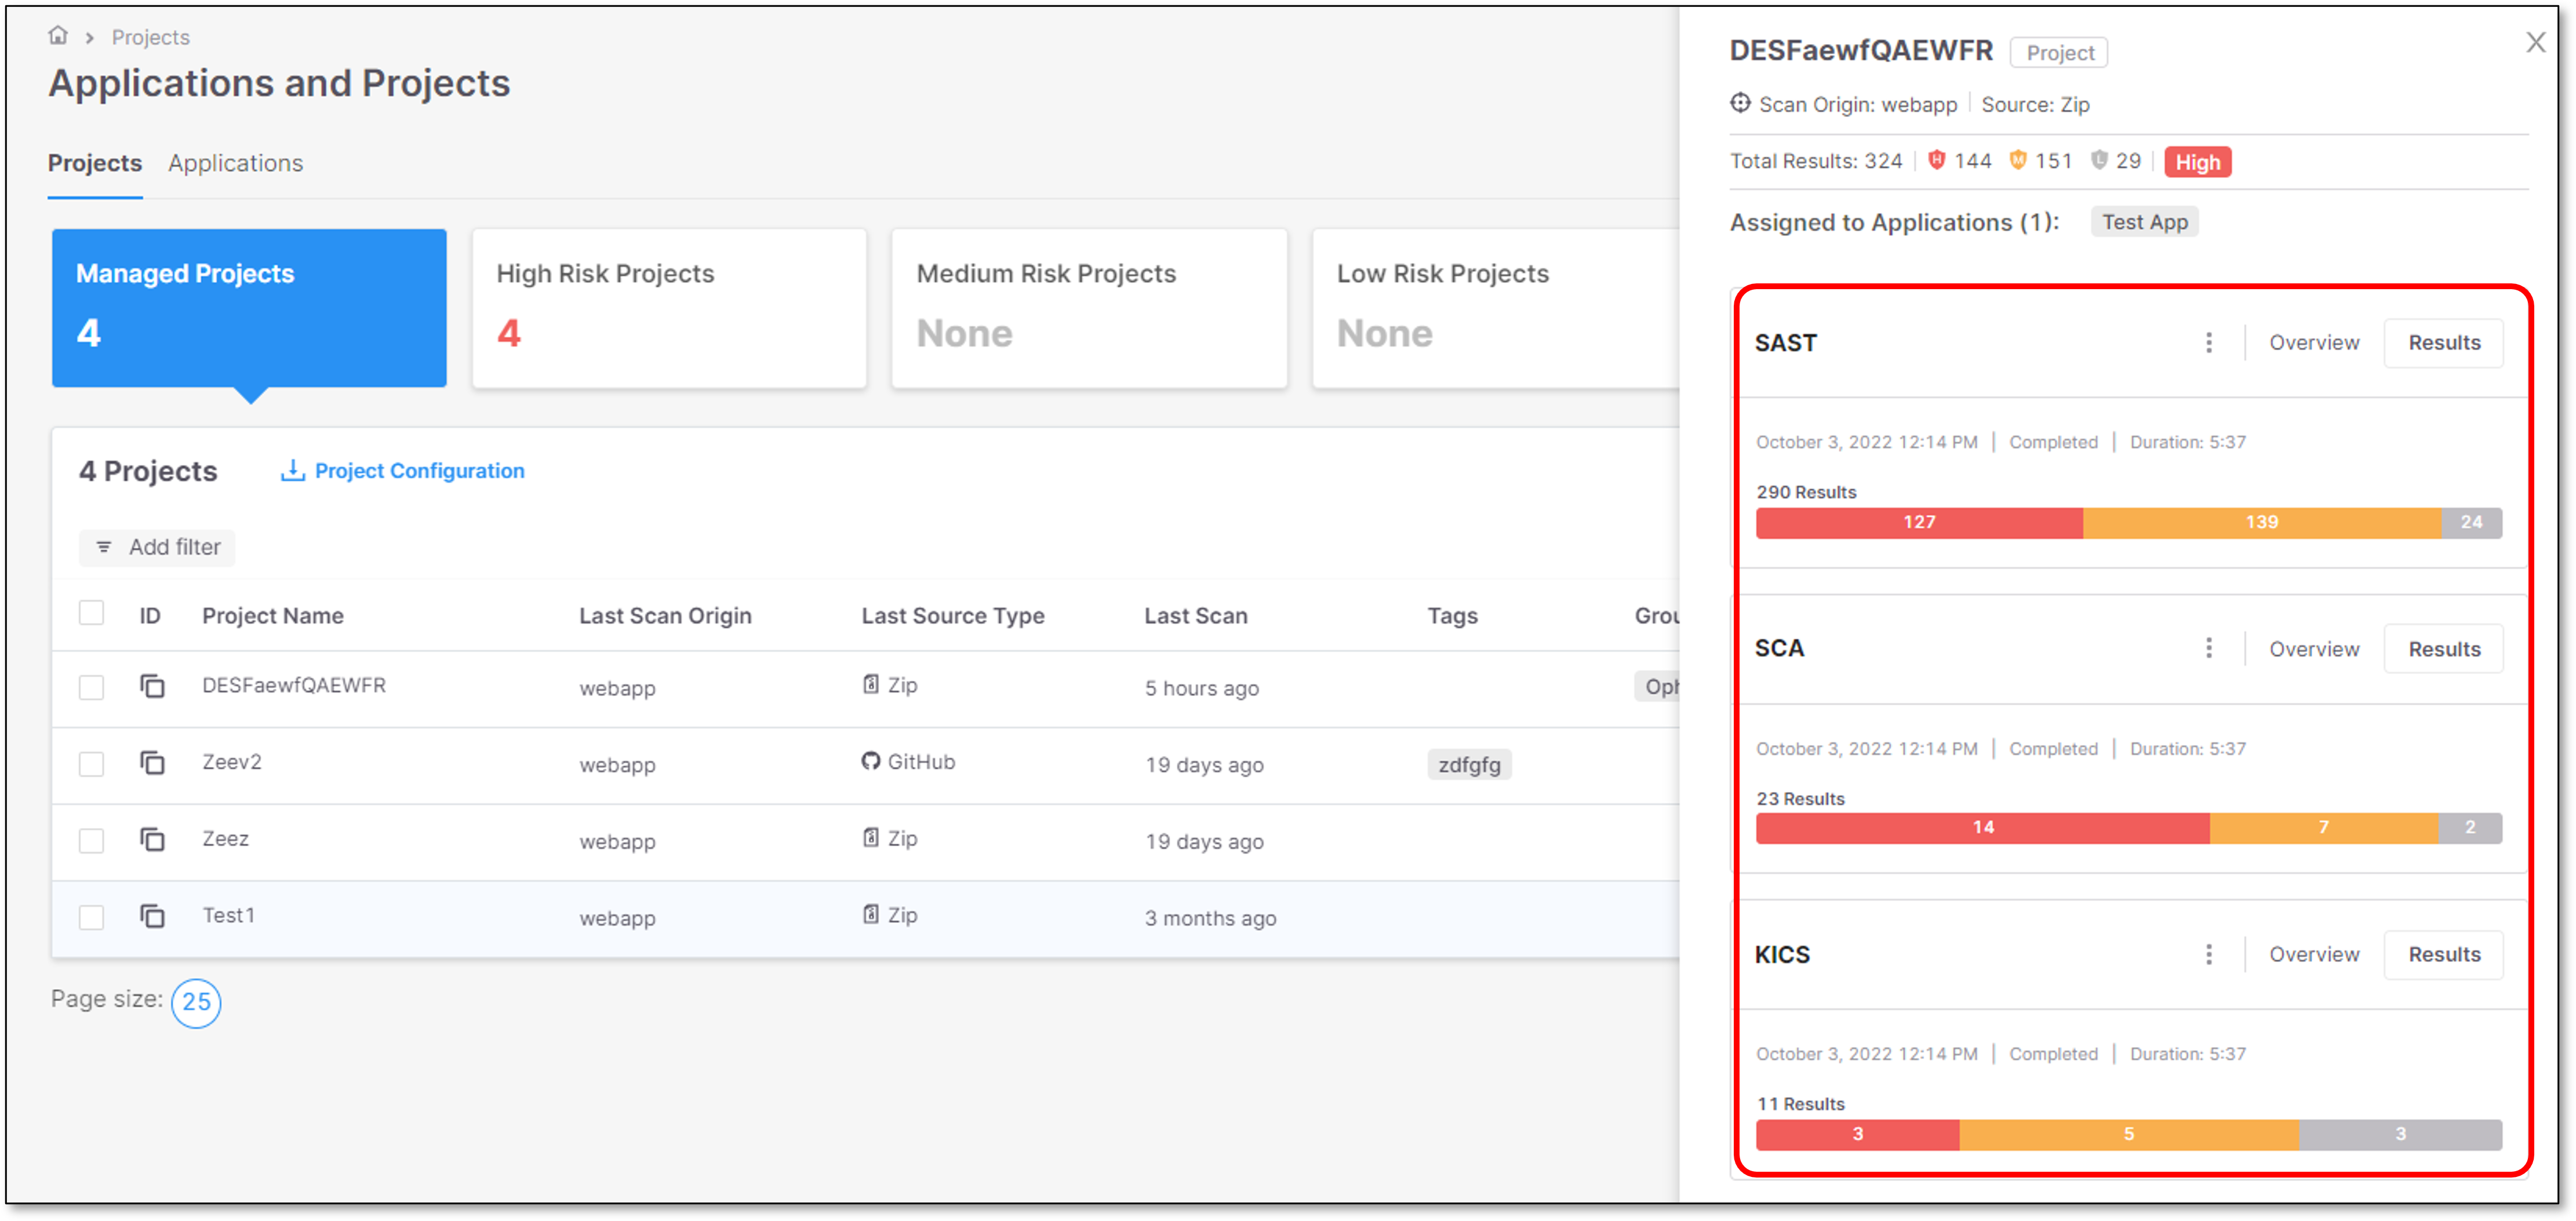Close the project details side panel
This screenshot has width=2576, height=1221.
click(2535, 42)
